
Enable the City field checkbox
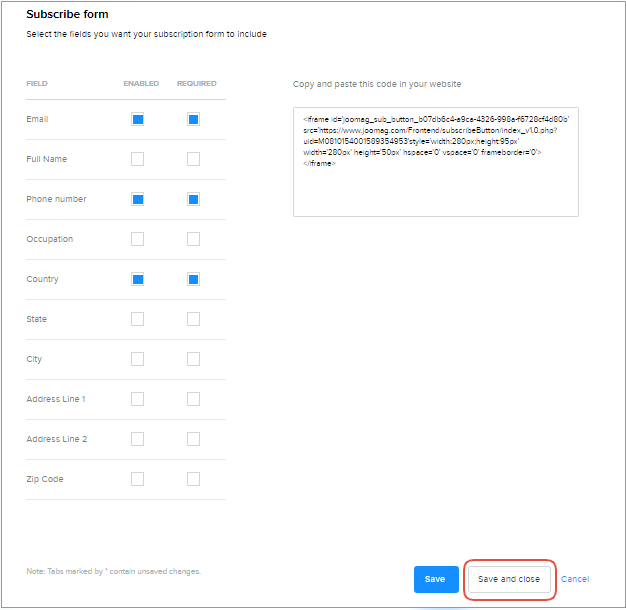pos(138,359)
